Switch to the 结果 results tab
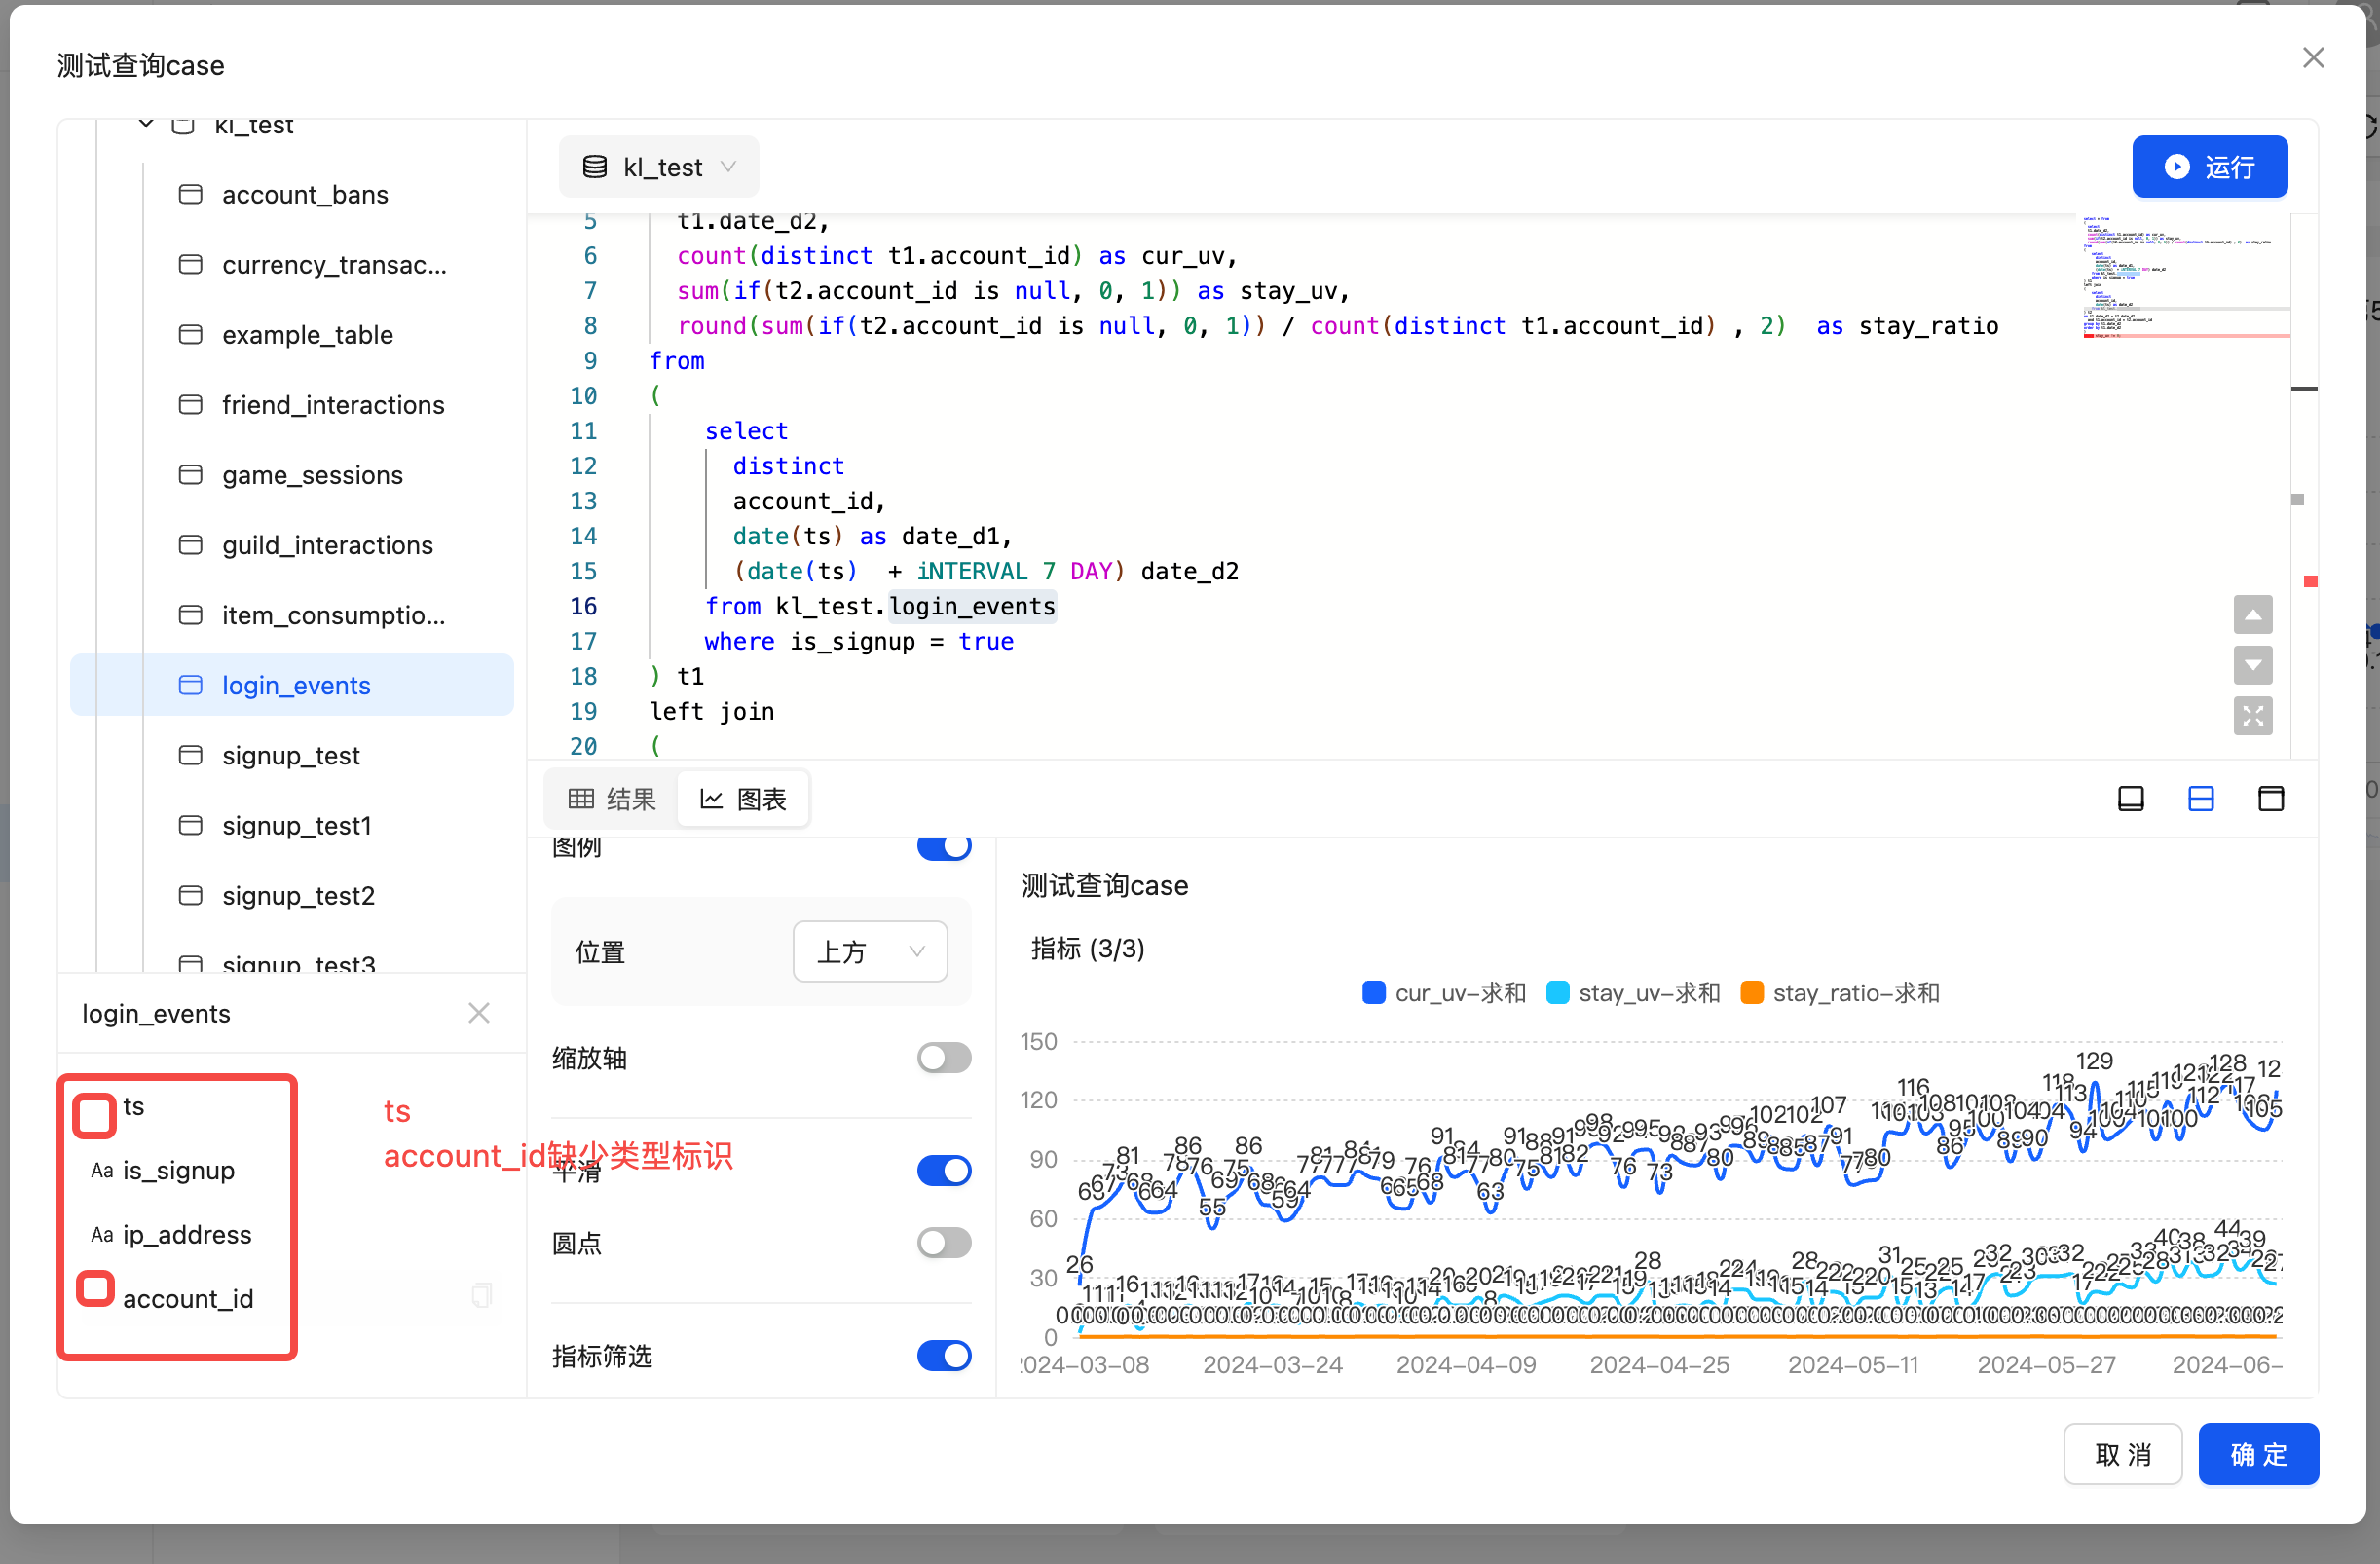The height and width of the screenshot is (1564, 2380). (x=612, y=798)
